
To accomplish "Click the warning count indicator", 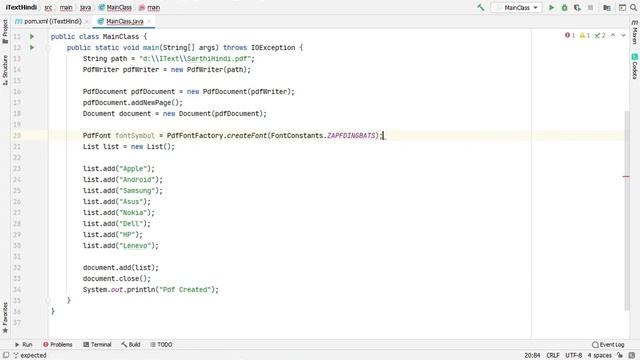I will [585, 36].
